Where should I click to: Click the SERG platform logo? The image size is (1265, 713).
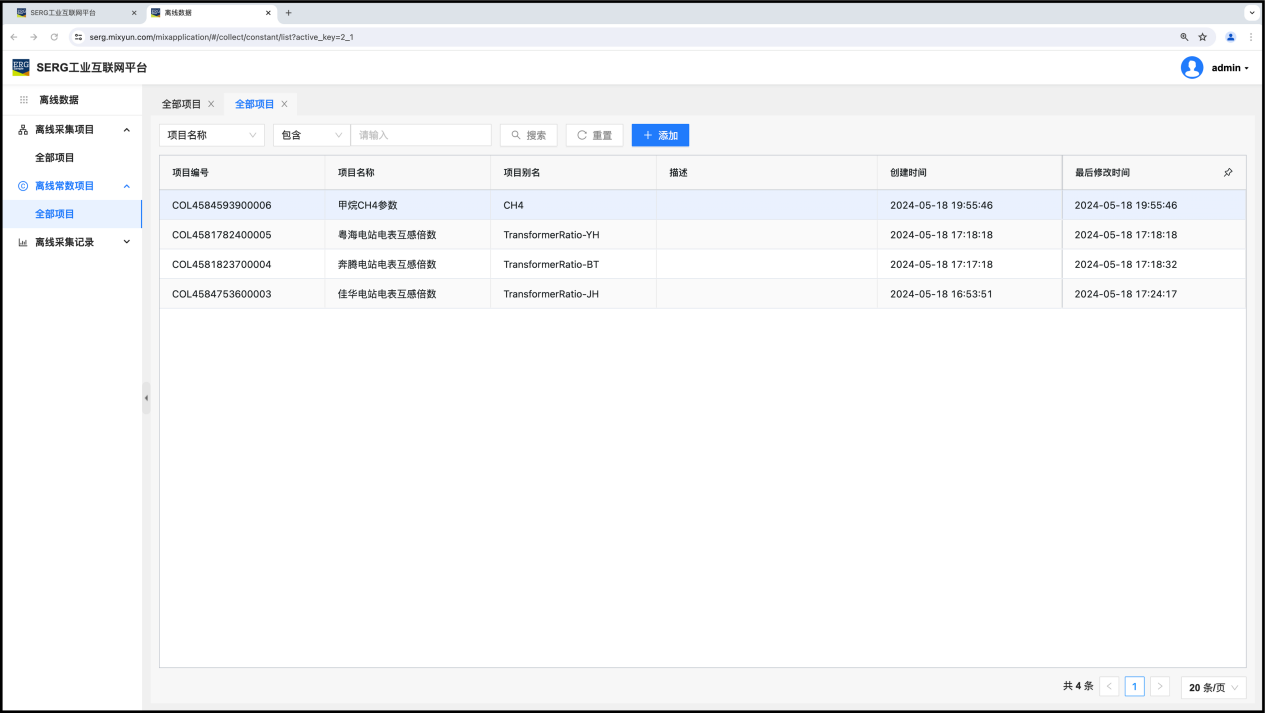pyautogui.click(x=21, y=67)
